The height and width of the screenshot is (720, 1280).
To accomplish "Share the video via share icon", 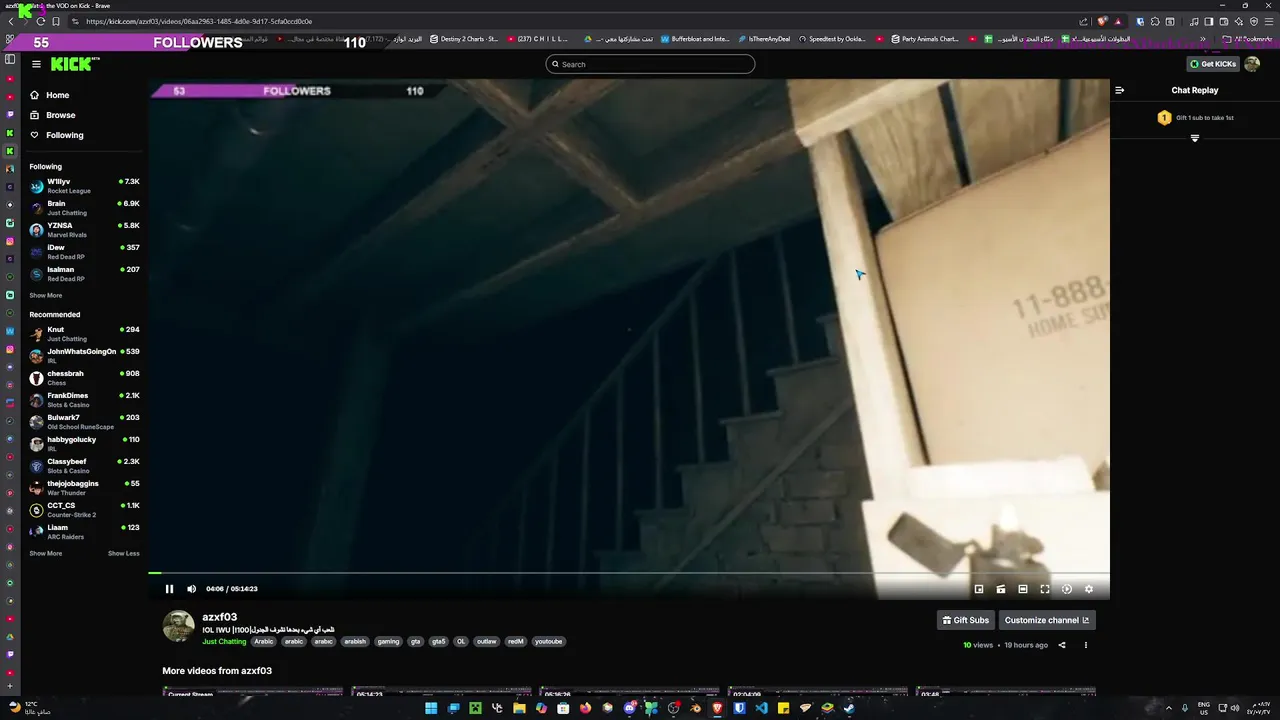I will point(1062,645).
